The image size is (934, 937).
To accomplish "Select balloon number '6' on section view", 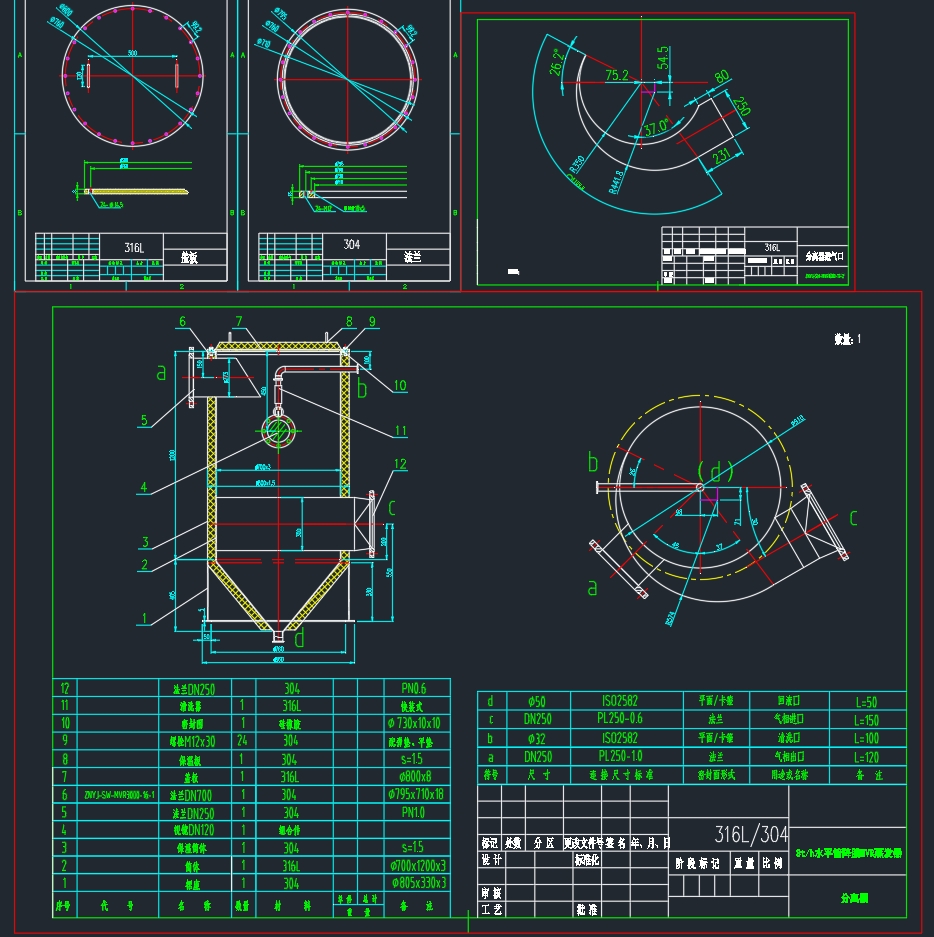I will coord(183,321).
